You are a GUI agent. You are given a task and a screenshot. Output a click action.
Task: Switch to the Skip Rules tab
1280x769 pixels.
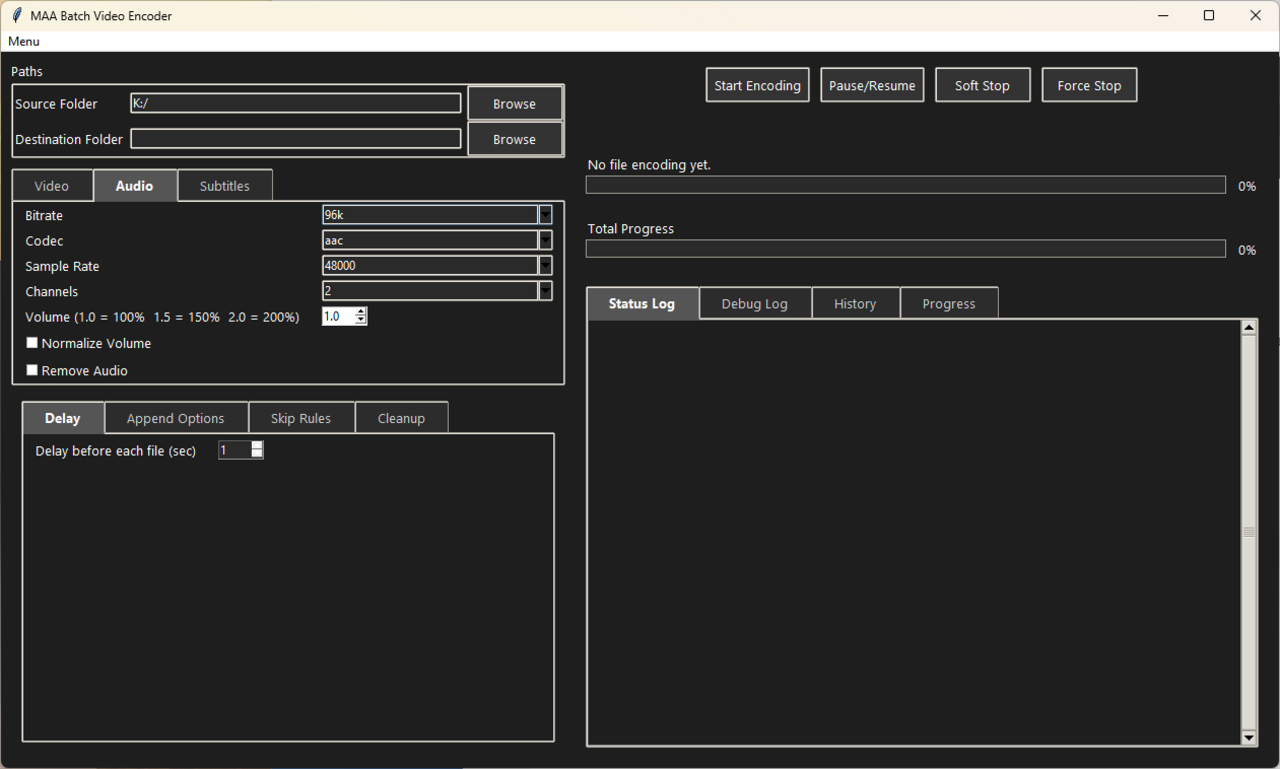click(x=301, y=418)
